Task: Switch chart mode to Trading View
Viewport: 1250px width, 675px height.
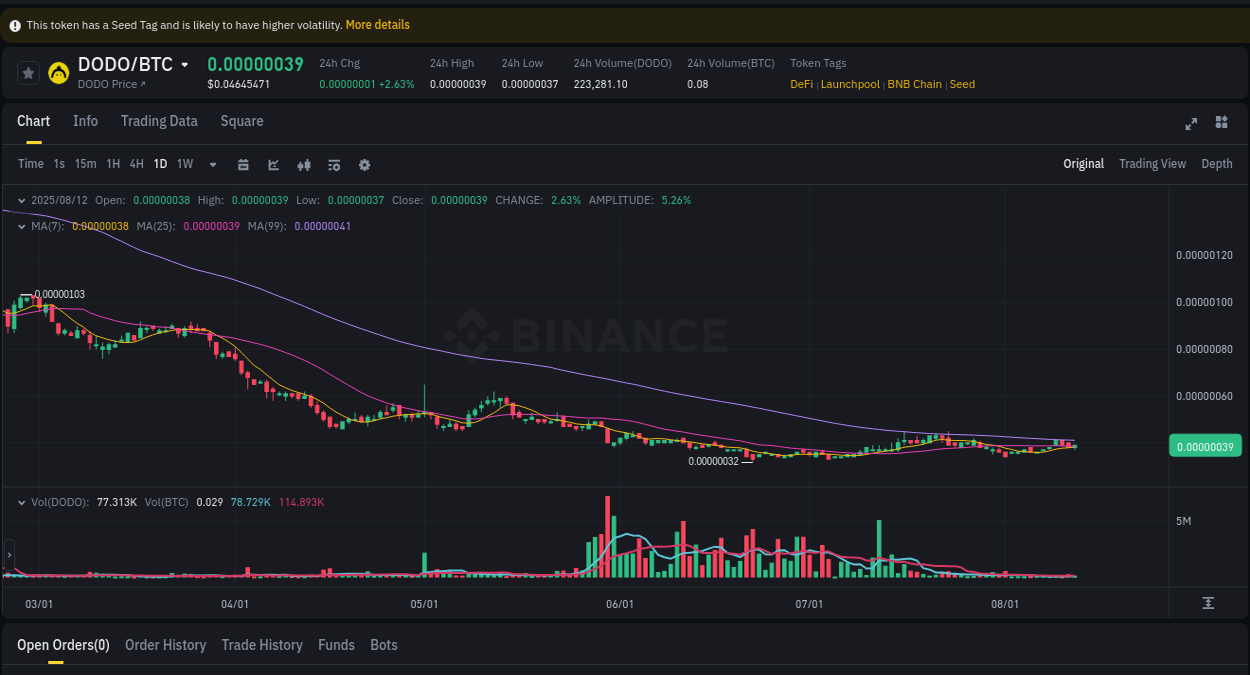Action: tap(1152, 163)
